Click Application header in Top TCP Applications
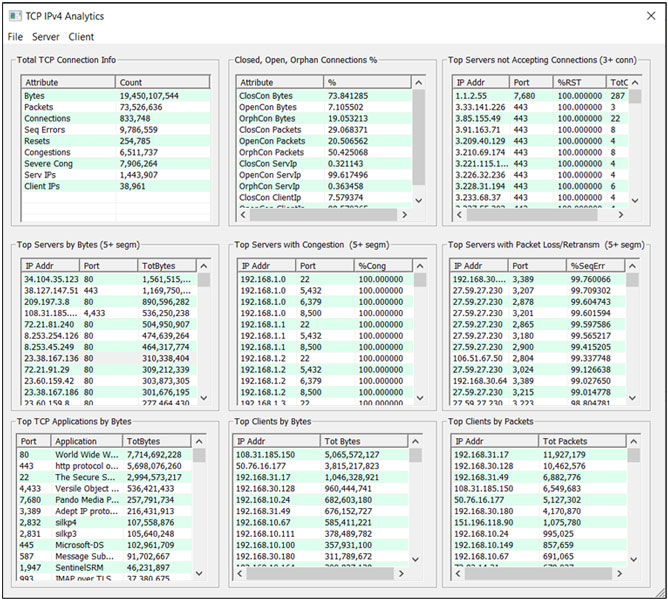 pos(87,441)
